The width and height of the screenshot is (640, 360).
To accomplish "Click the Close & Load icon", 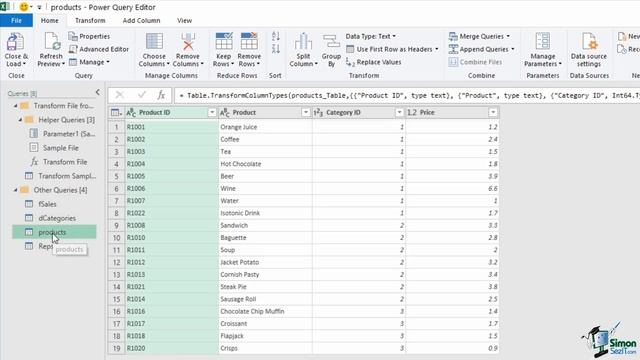I will point(16,42).
